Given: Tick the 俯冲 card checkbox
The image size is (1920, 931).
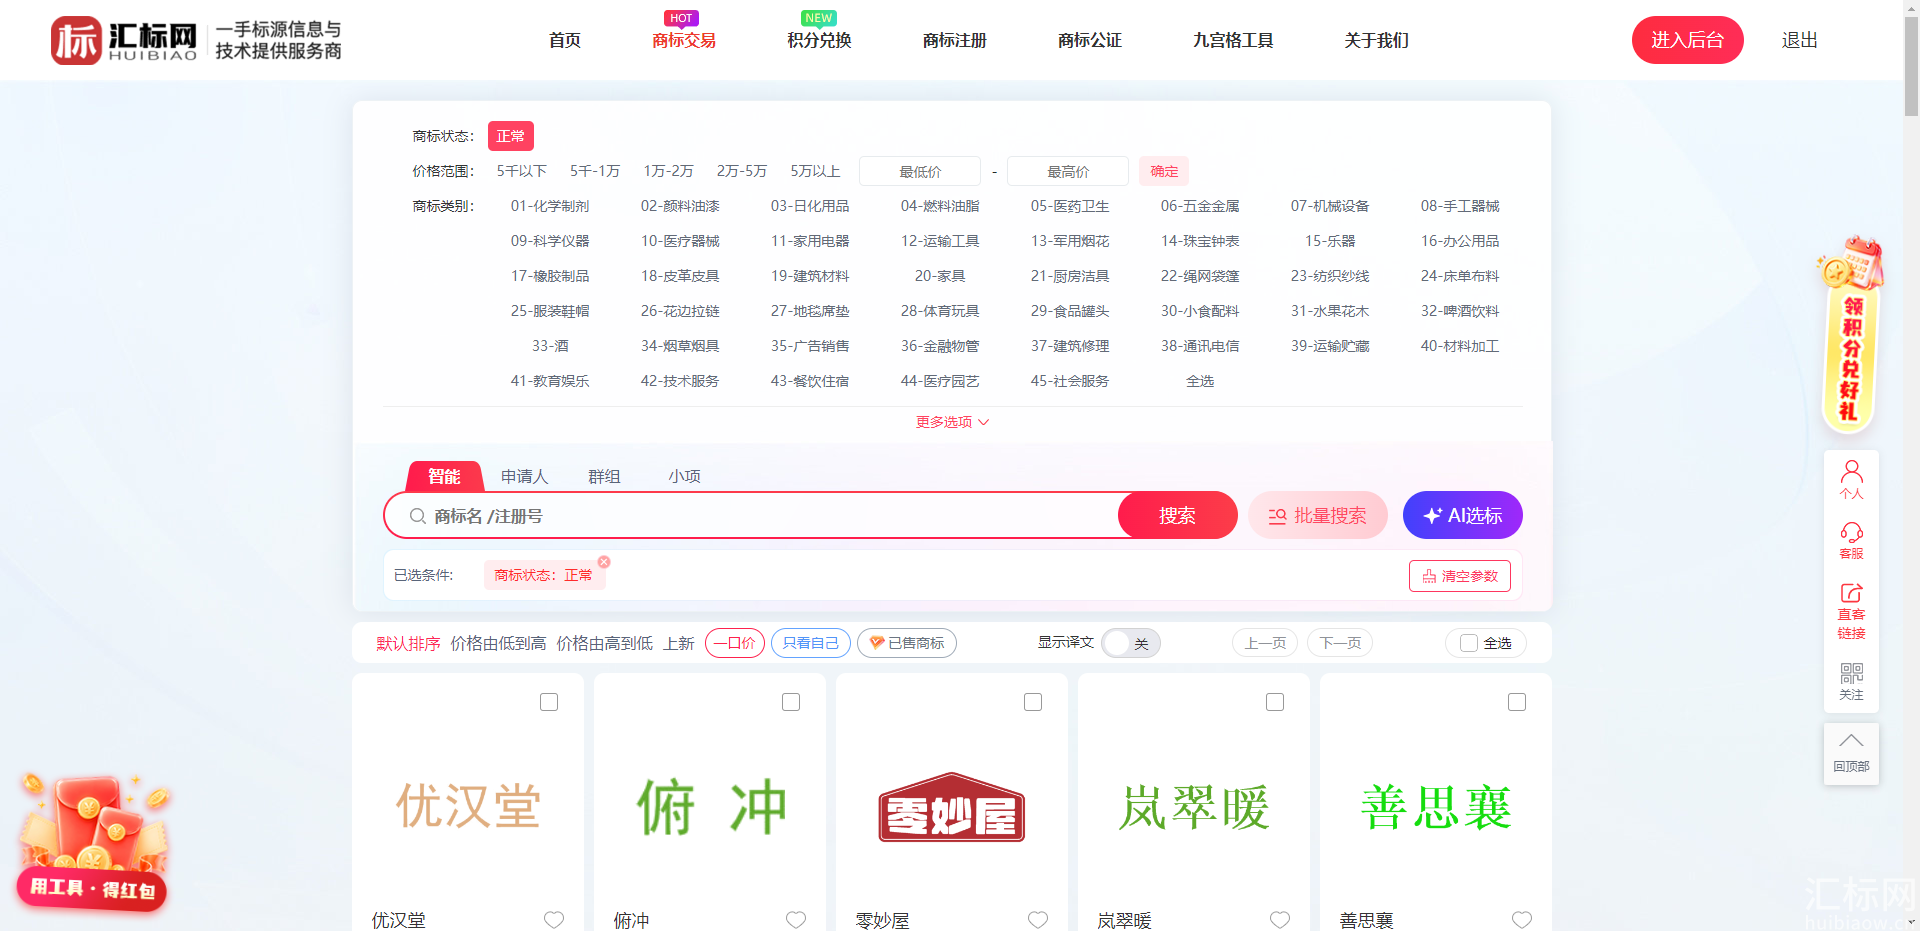Looking at the screenshot, I should [x=791, y=702].
